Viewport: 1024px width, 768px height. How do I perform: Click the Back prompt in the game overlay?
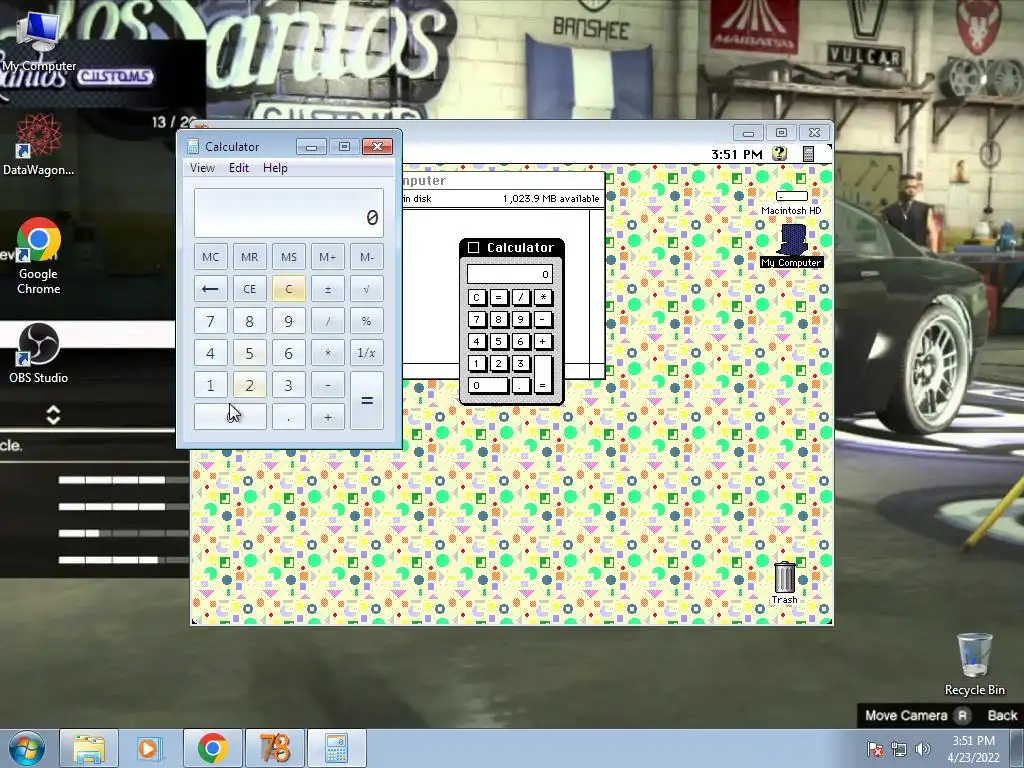[1002, 716]
